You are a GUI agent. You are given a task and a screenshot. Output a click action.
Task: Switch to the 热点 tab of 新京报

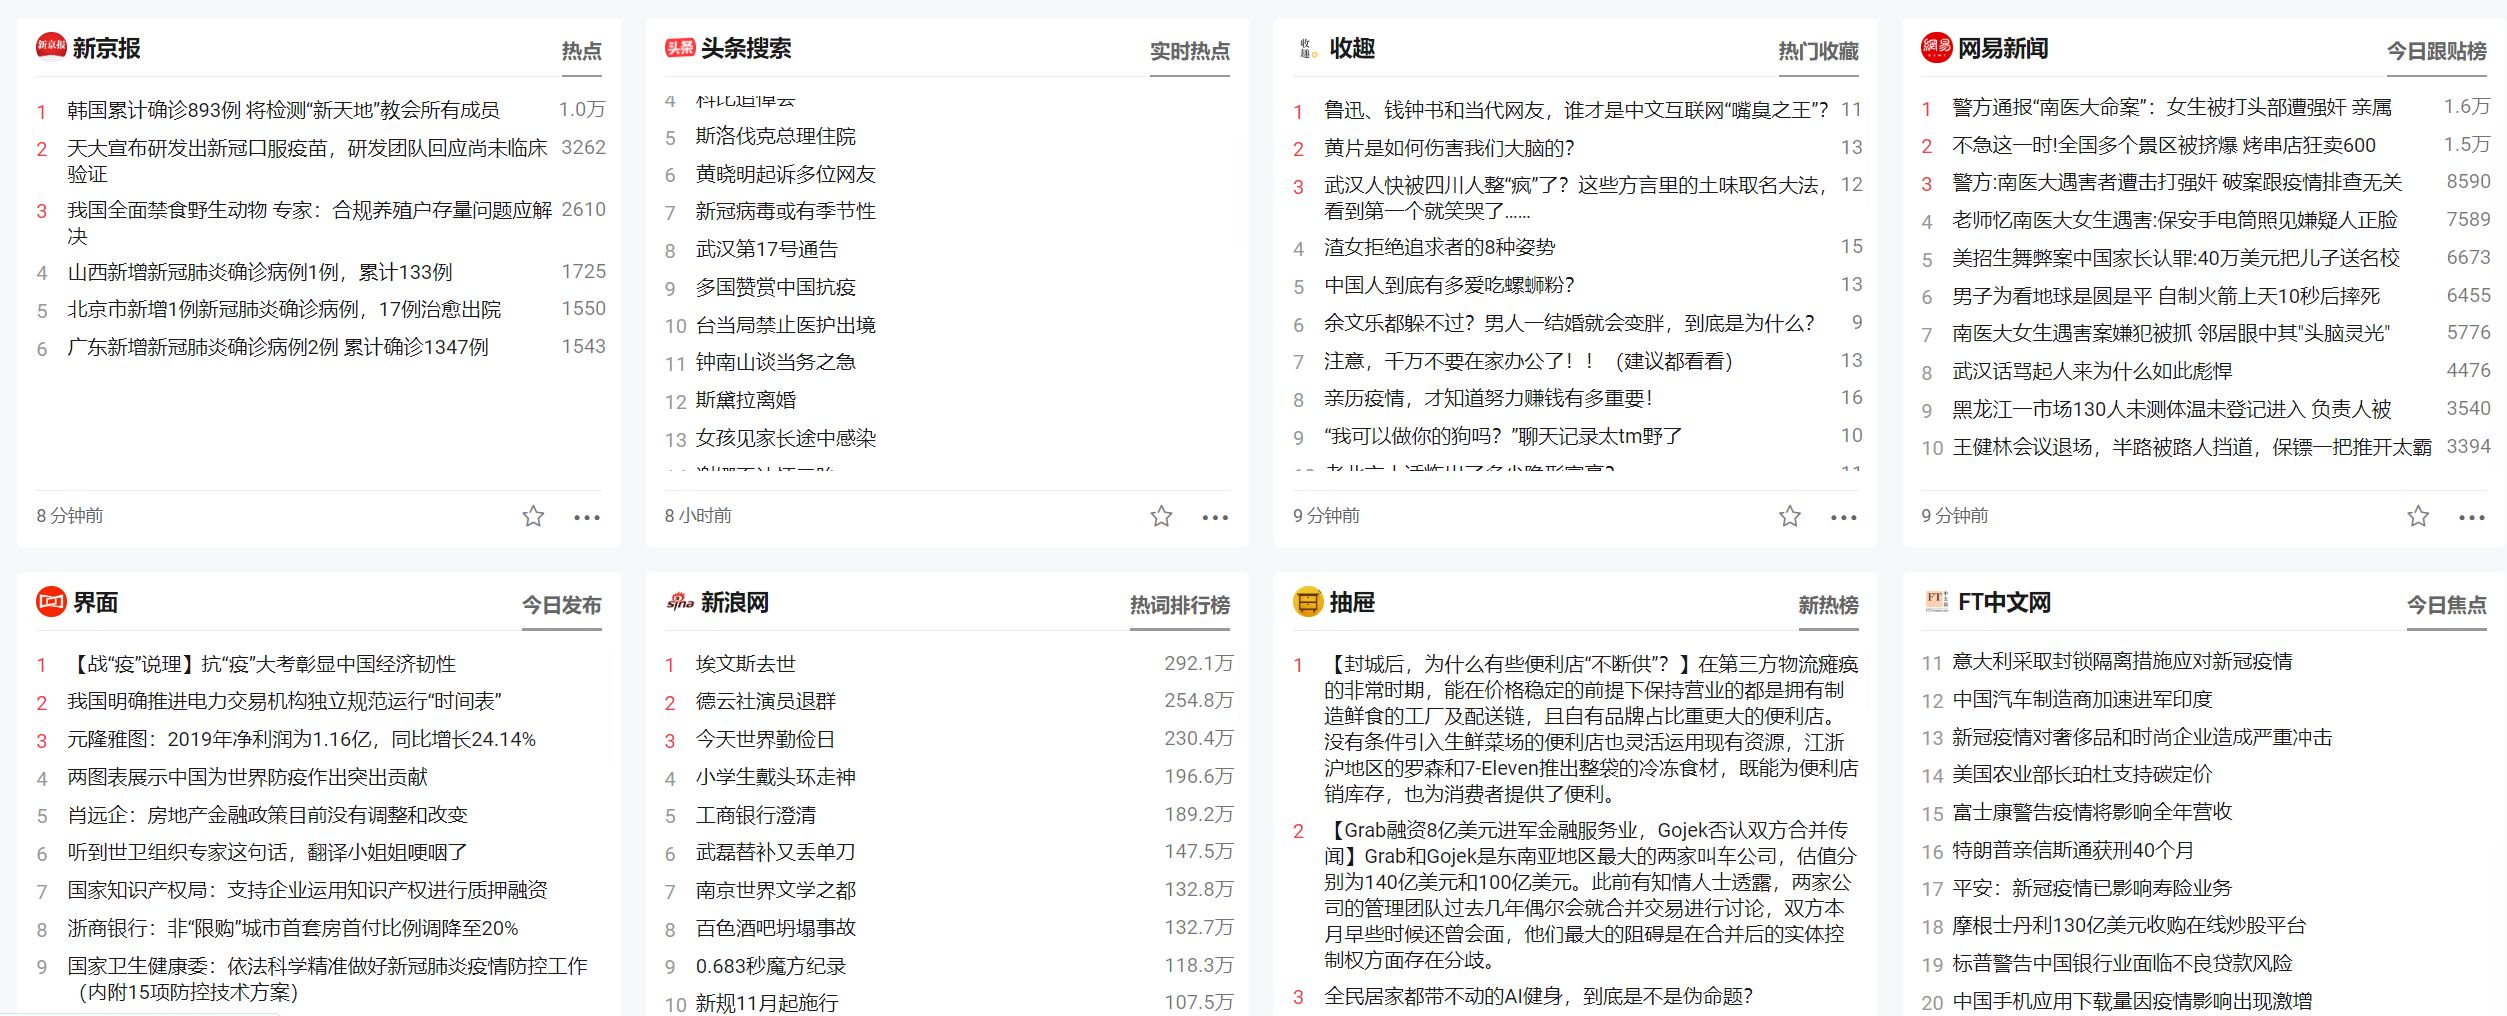(x=581, y=51)
